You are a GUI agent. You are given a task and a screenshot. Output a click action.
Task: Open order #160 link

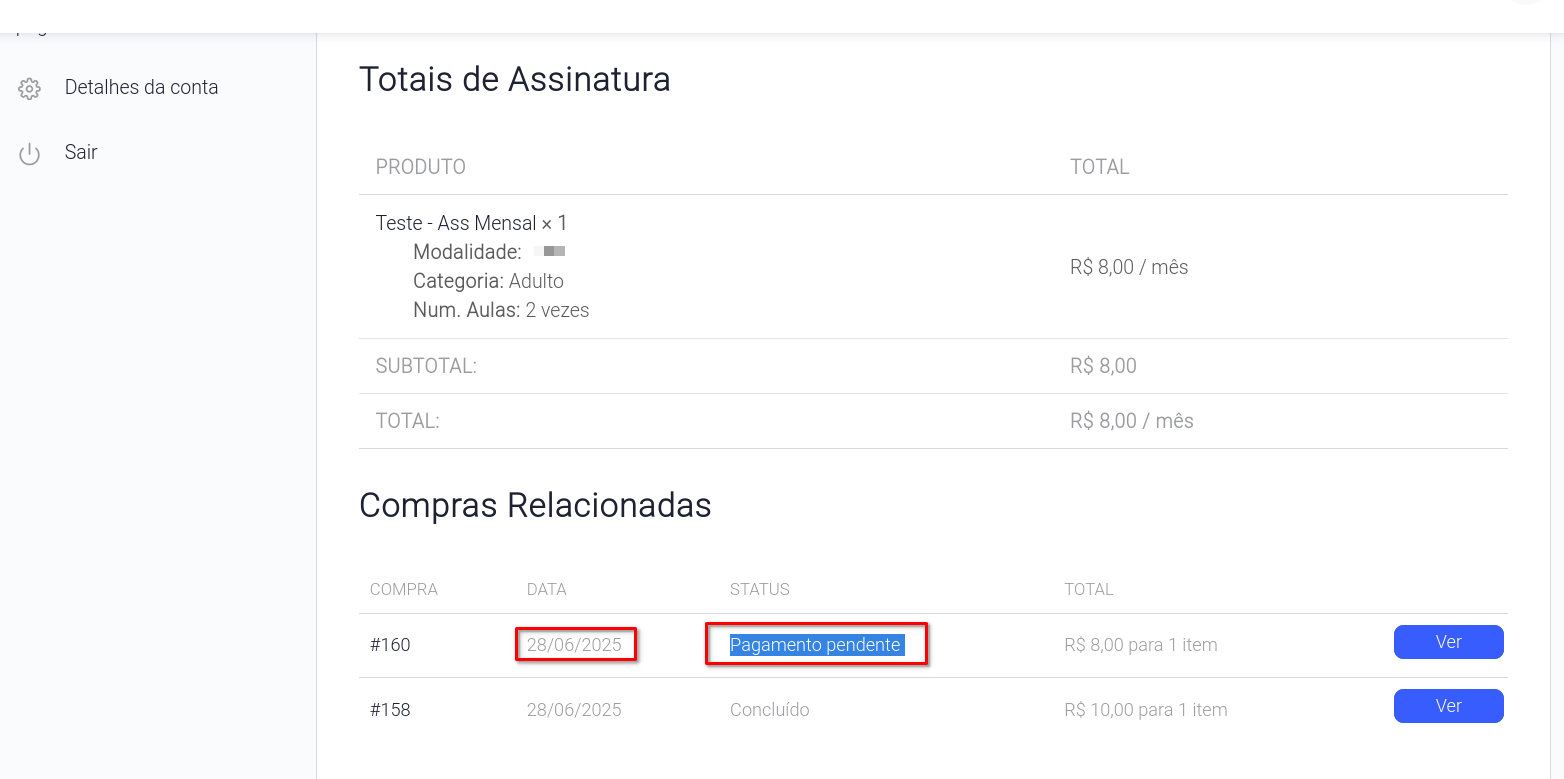[390, 645]
